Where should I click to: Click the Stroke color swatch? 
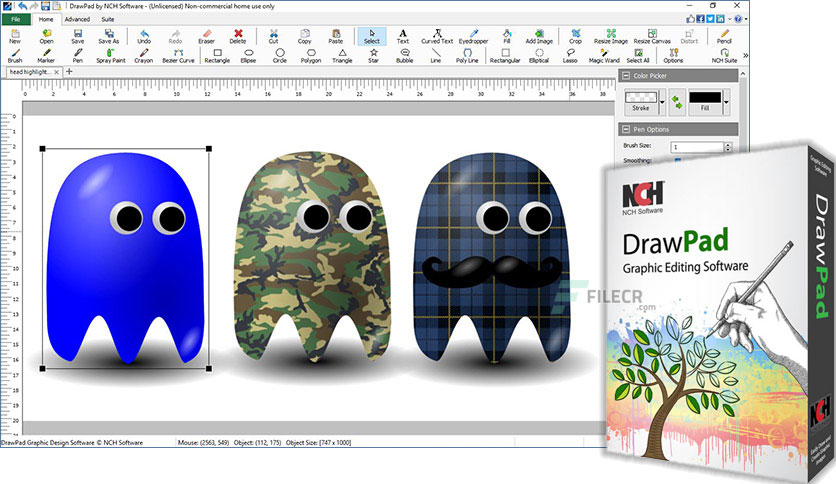point(641,98)
